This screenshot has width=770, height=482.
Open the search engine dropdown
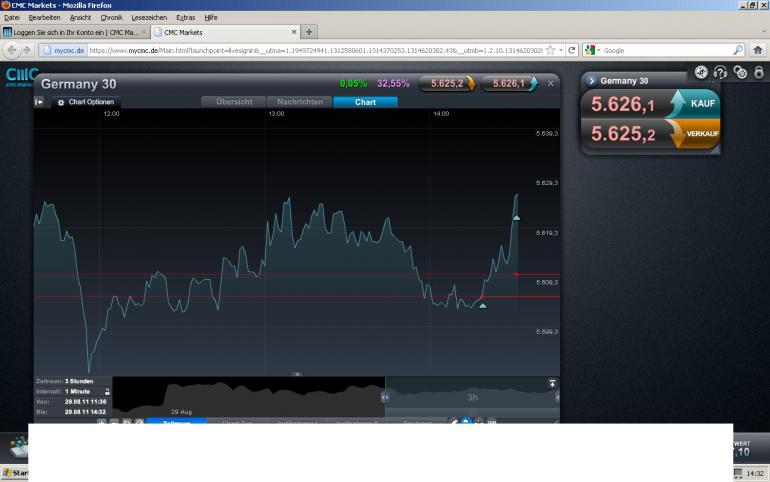tap(592, 50)
